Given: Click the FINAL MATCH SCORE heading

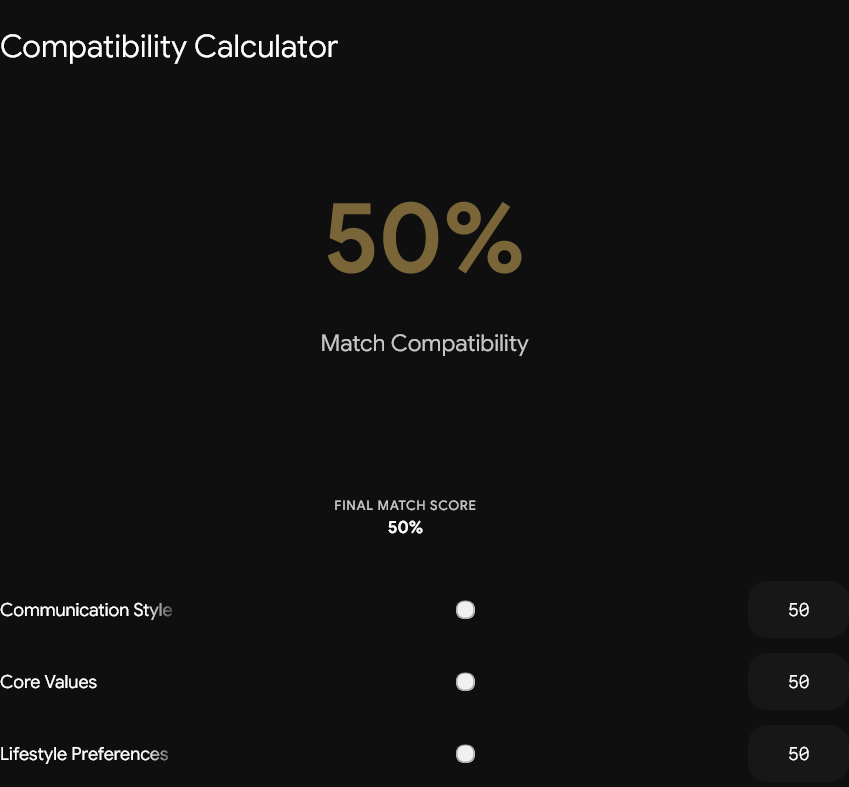Looking at the screenshot, I should (x=405, y=505).
